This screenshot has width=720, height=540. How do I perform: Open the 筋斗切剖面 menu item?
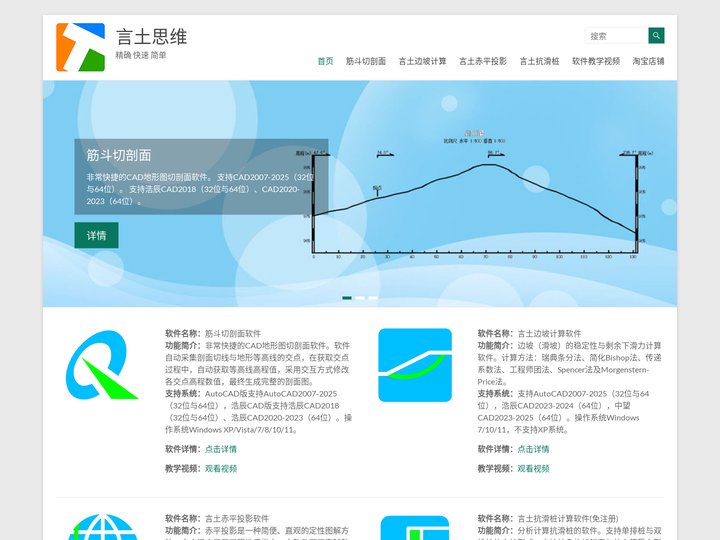click(x=366, y=61)
